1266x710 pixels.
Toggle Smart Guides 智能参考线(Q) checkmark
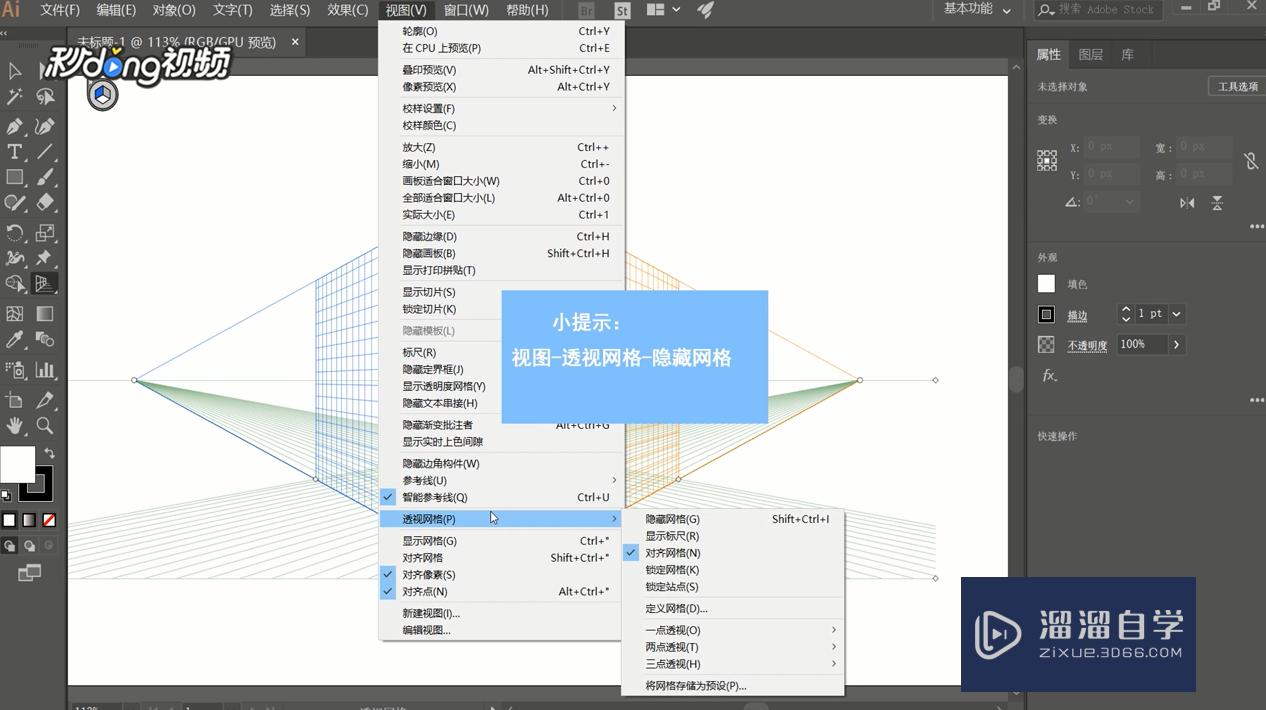(x=388, y=497)
